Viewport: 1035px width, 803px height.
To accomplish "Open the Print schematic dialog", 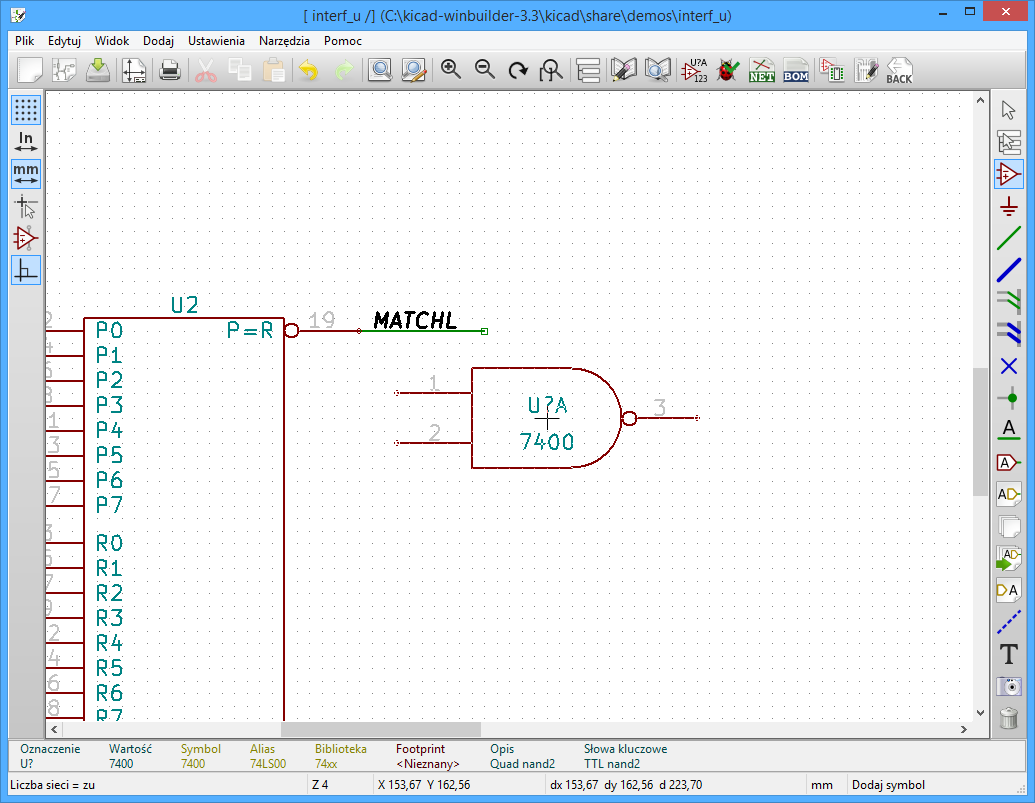I will point(170,70).
